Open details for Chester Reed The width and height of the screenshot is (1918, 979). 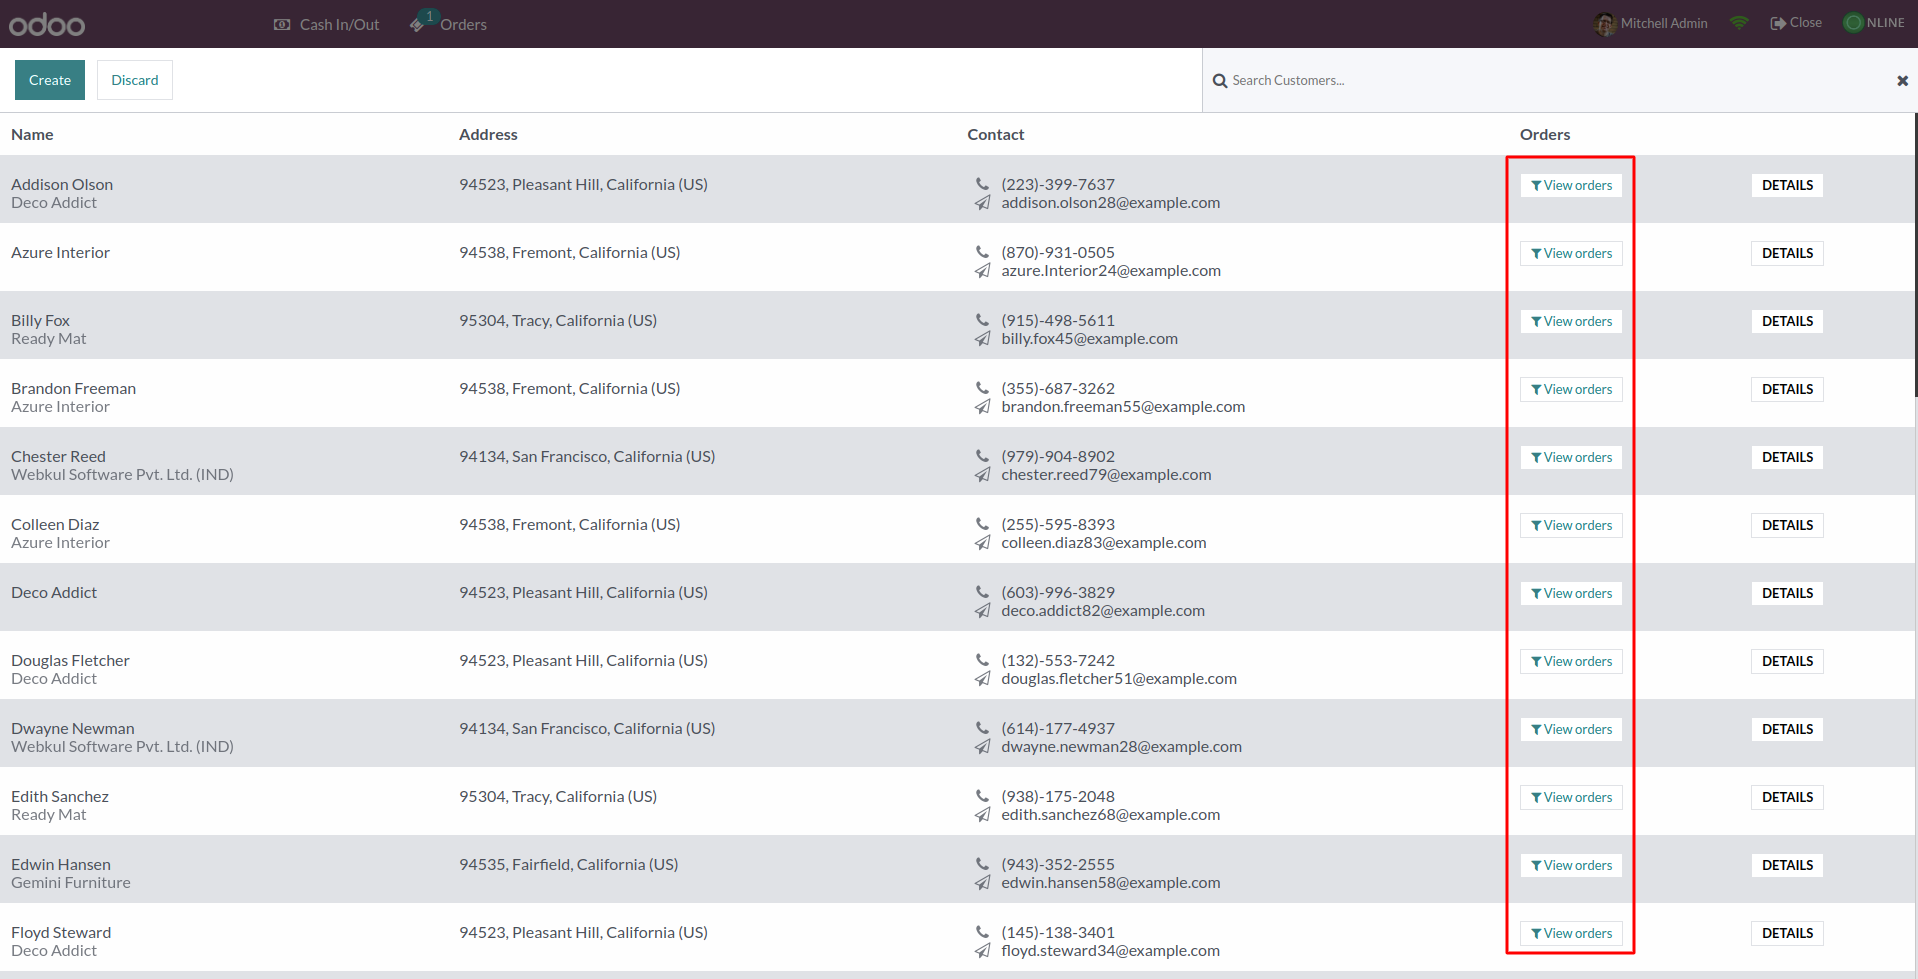tap(1787, 457)
